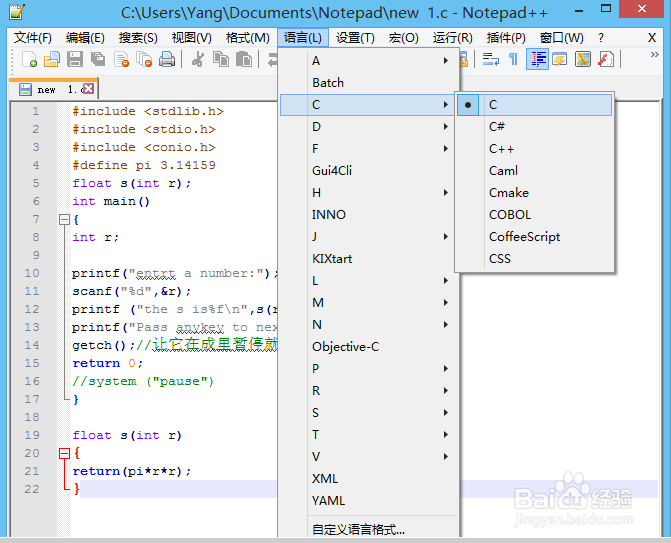Screen dimensions: 671x543
Task: Choose Gui4Cli language
Action: (x=368, y=171)
